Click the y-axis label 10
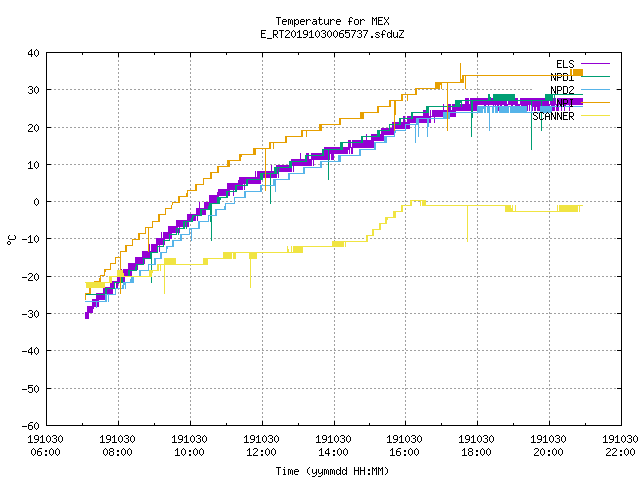 [33, 165]
